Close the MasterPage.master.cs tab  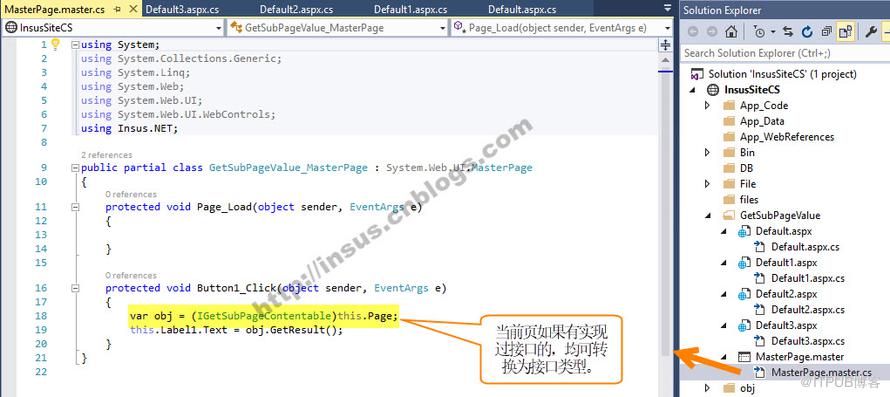pyautogui.click(x=132, y=10)
